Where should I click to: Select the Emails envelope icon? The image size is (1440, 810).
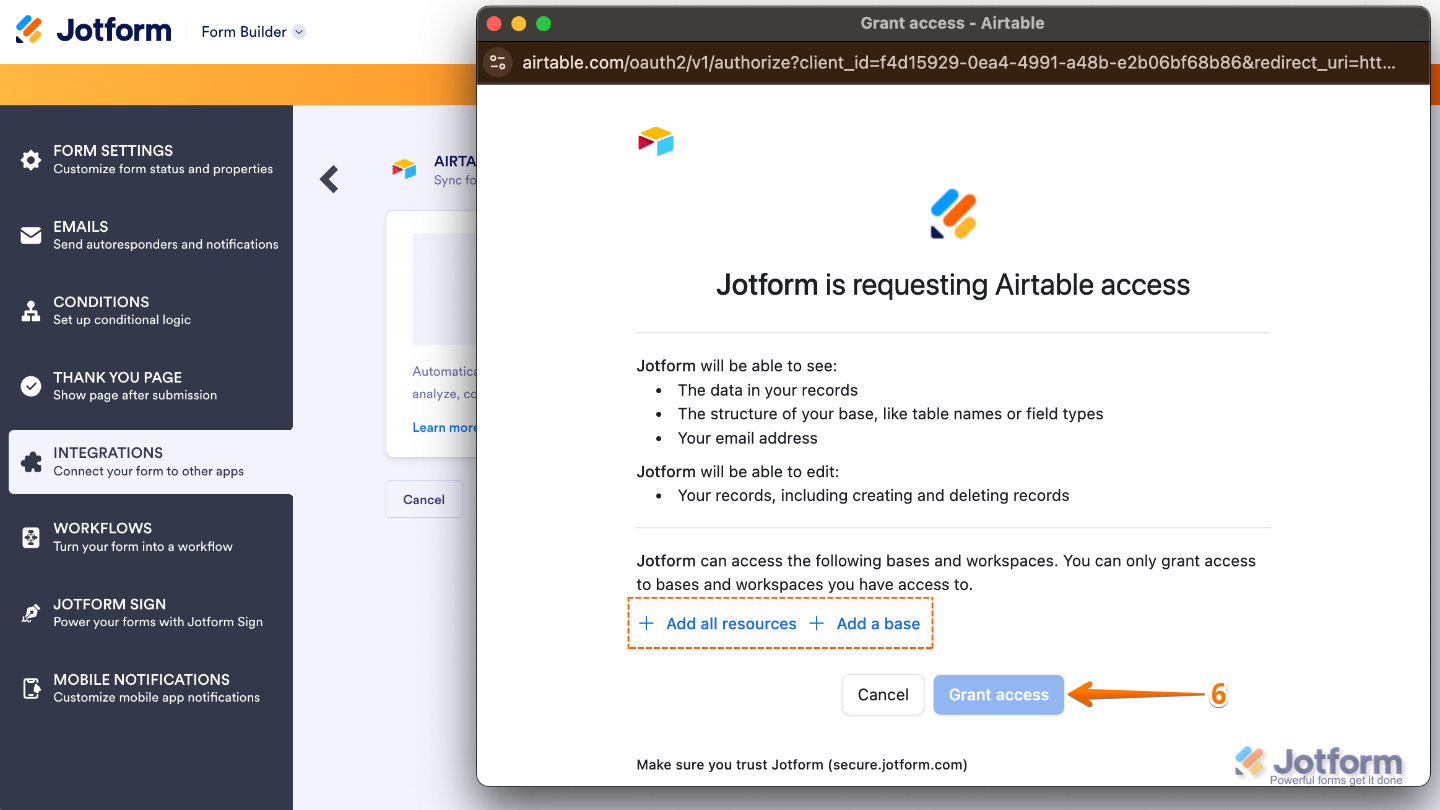pos(29,234)
